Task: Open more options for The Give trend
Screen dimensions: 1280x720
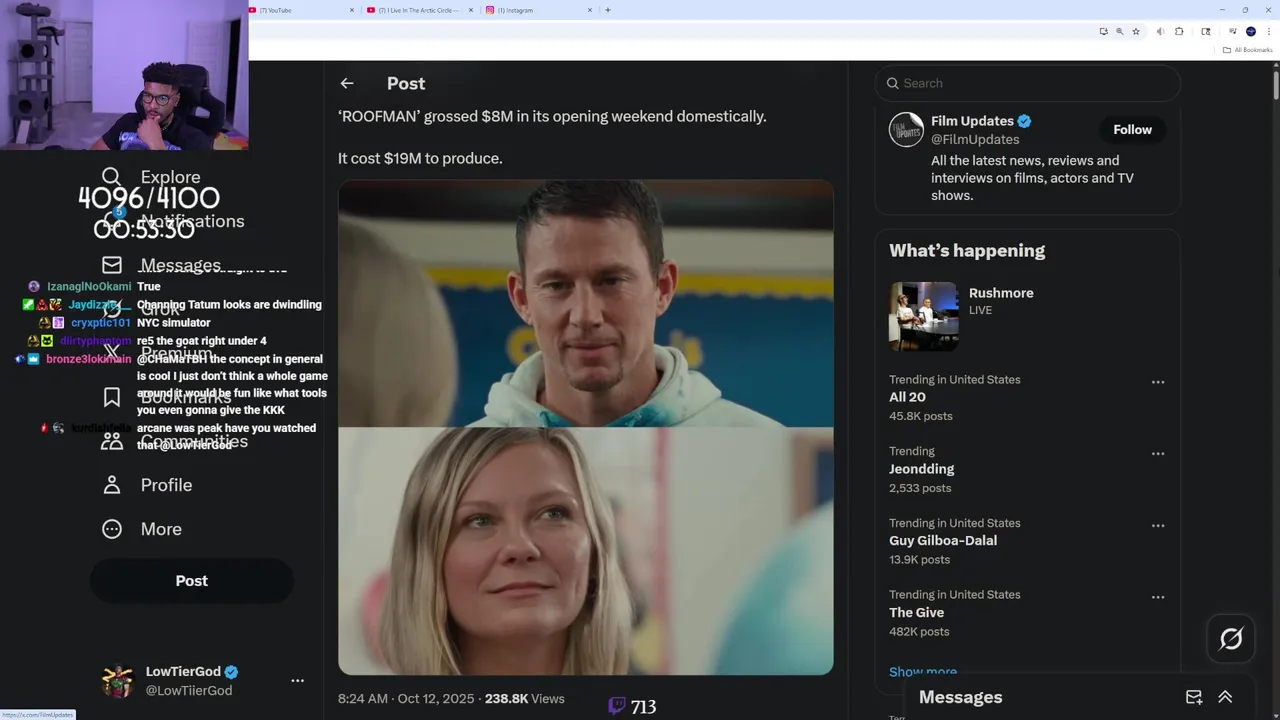Action: 1158,597
